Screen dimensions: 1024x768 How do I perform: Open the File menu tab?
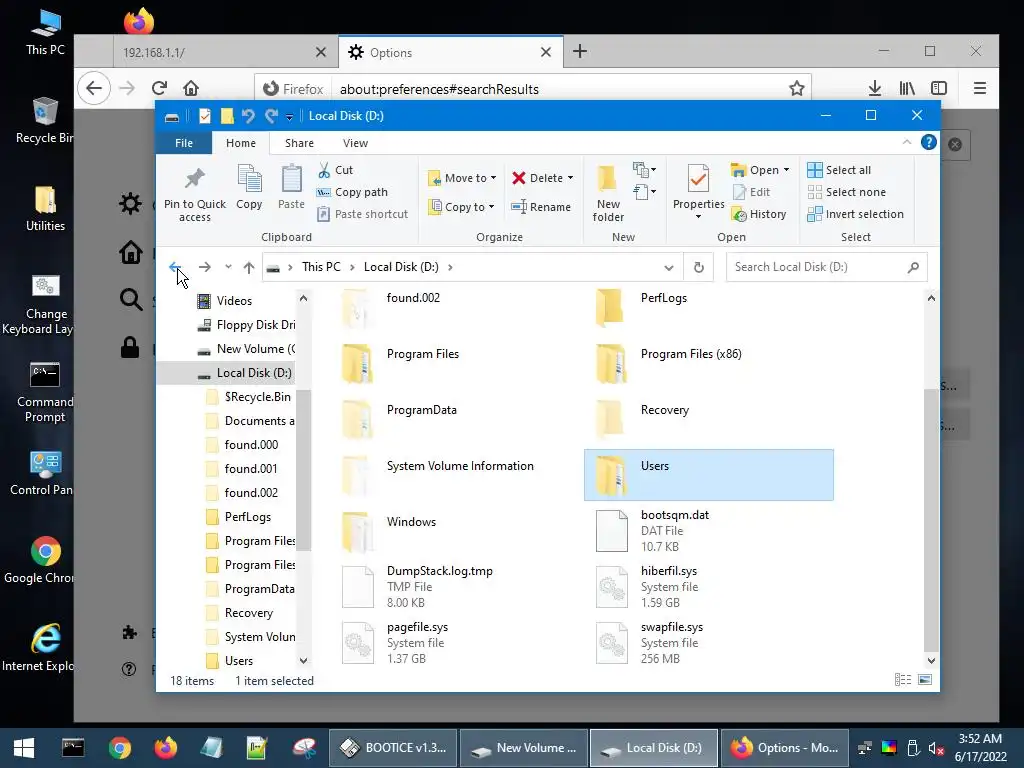point(184,143)
